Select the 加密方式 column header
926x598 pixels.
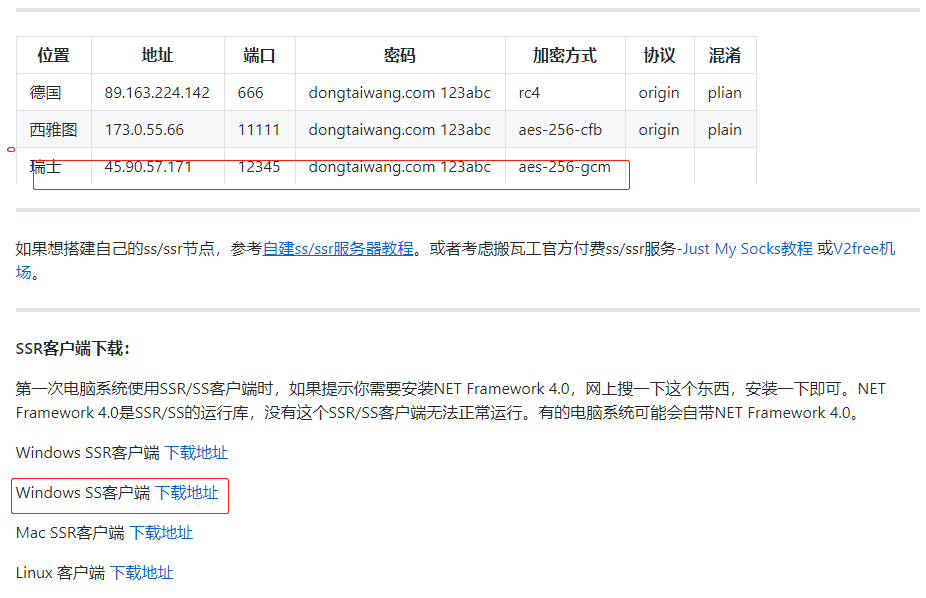(565, 55)
